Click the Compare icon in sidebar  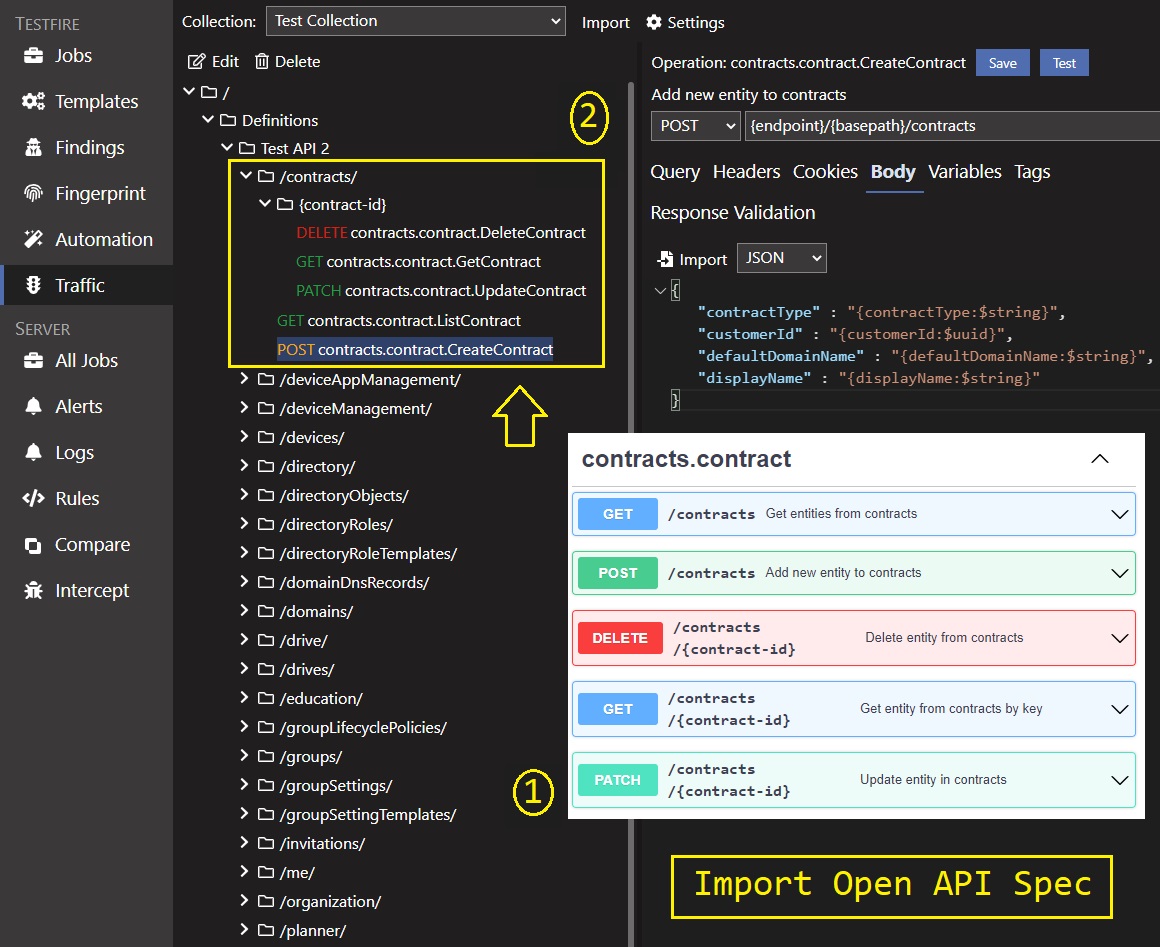[x=33, y=545]
